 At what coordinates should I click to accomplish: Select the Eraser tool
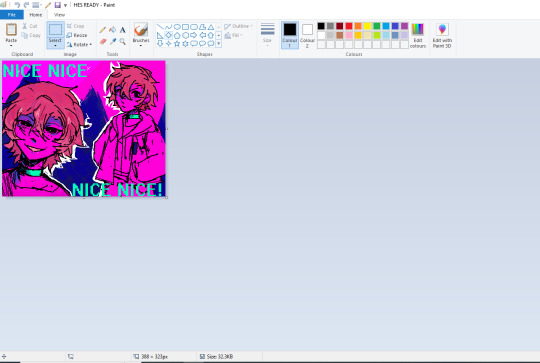coord(103,41)
